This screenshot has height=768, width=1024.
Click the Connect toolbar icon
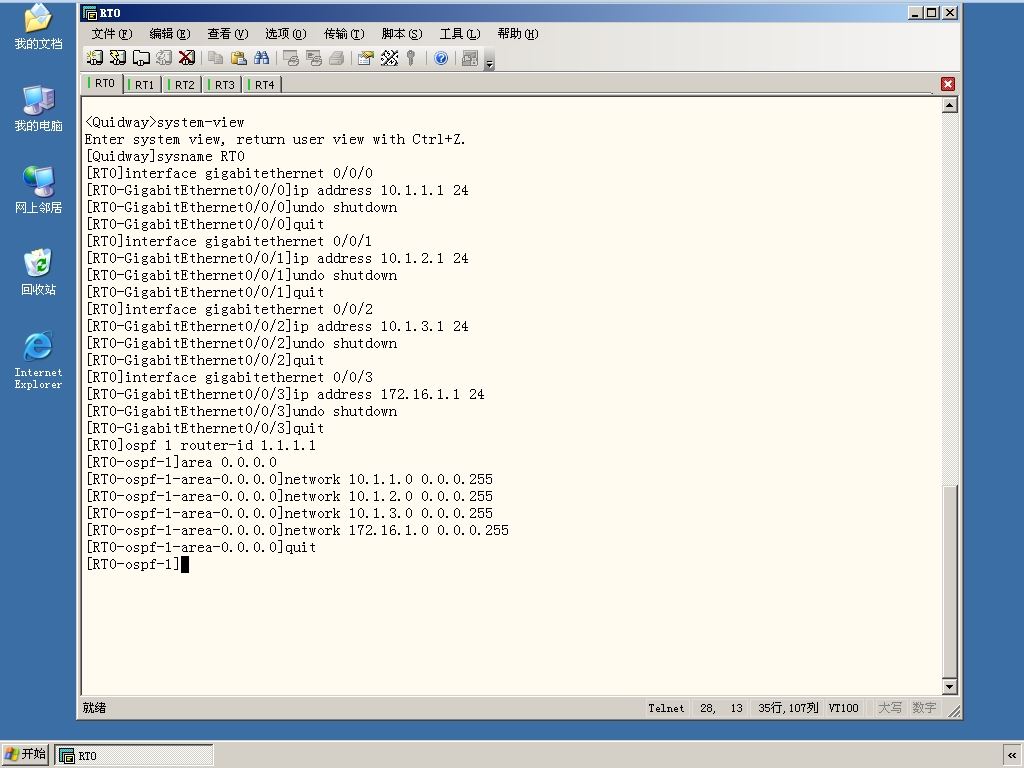[x=95, y=58]
